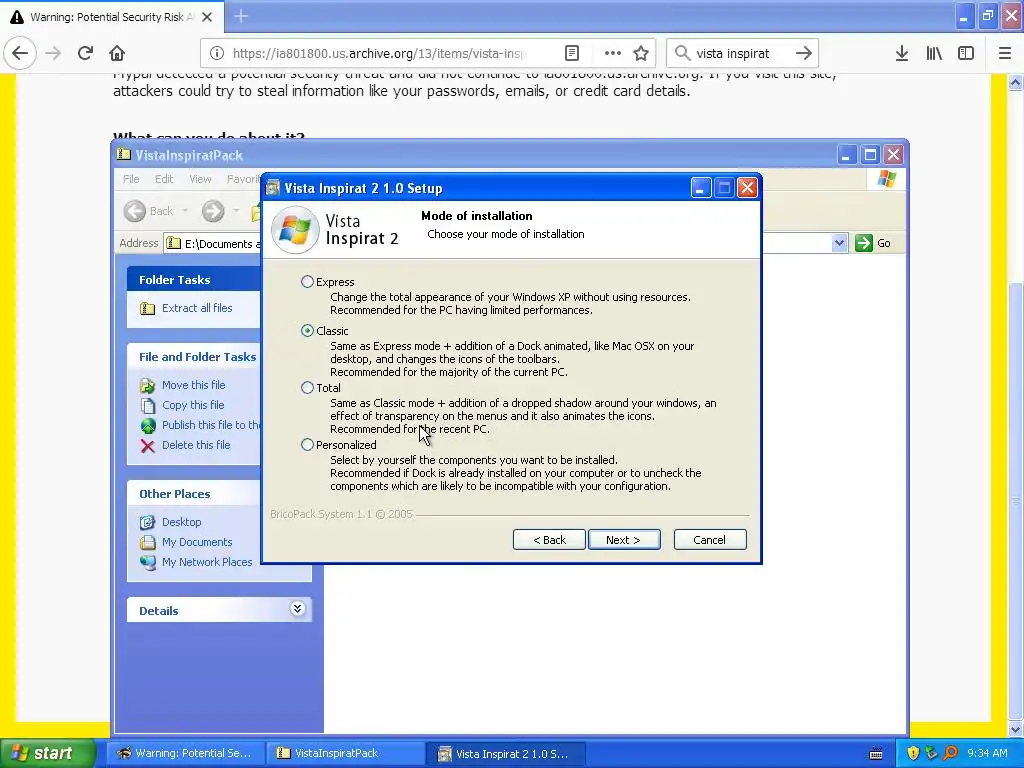Bookmark this page with the star
The image size is (1024, 768).
tap(641, 53)
